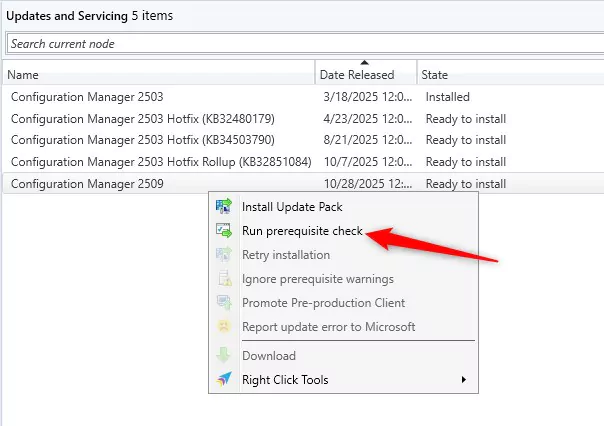The width and height of the screenshot is (604, 426).
Task: Click the 3/18/2025 release date cell
Action: coord(368,97)
